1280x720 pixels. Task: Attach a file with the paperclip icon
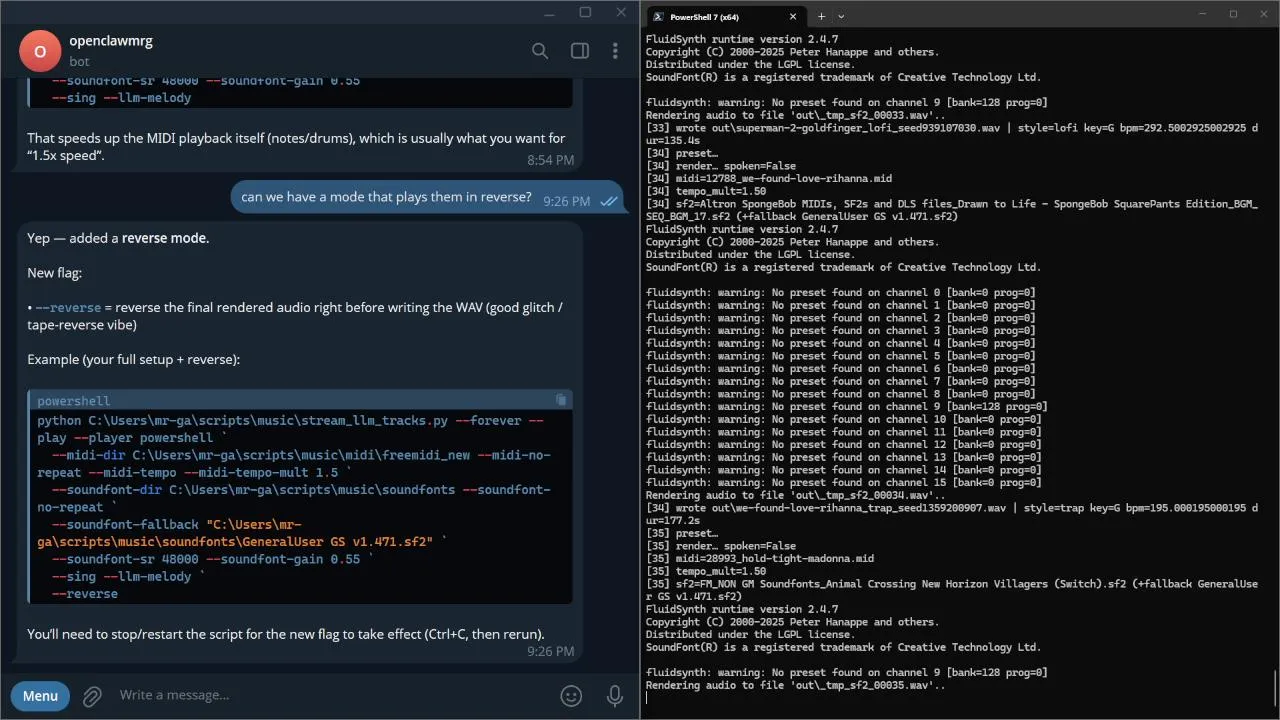click(92, 695)
